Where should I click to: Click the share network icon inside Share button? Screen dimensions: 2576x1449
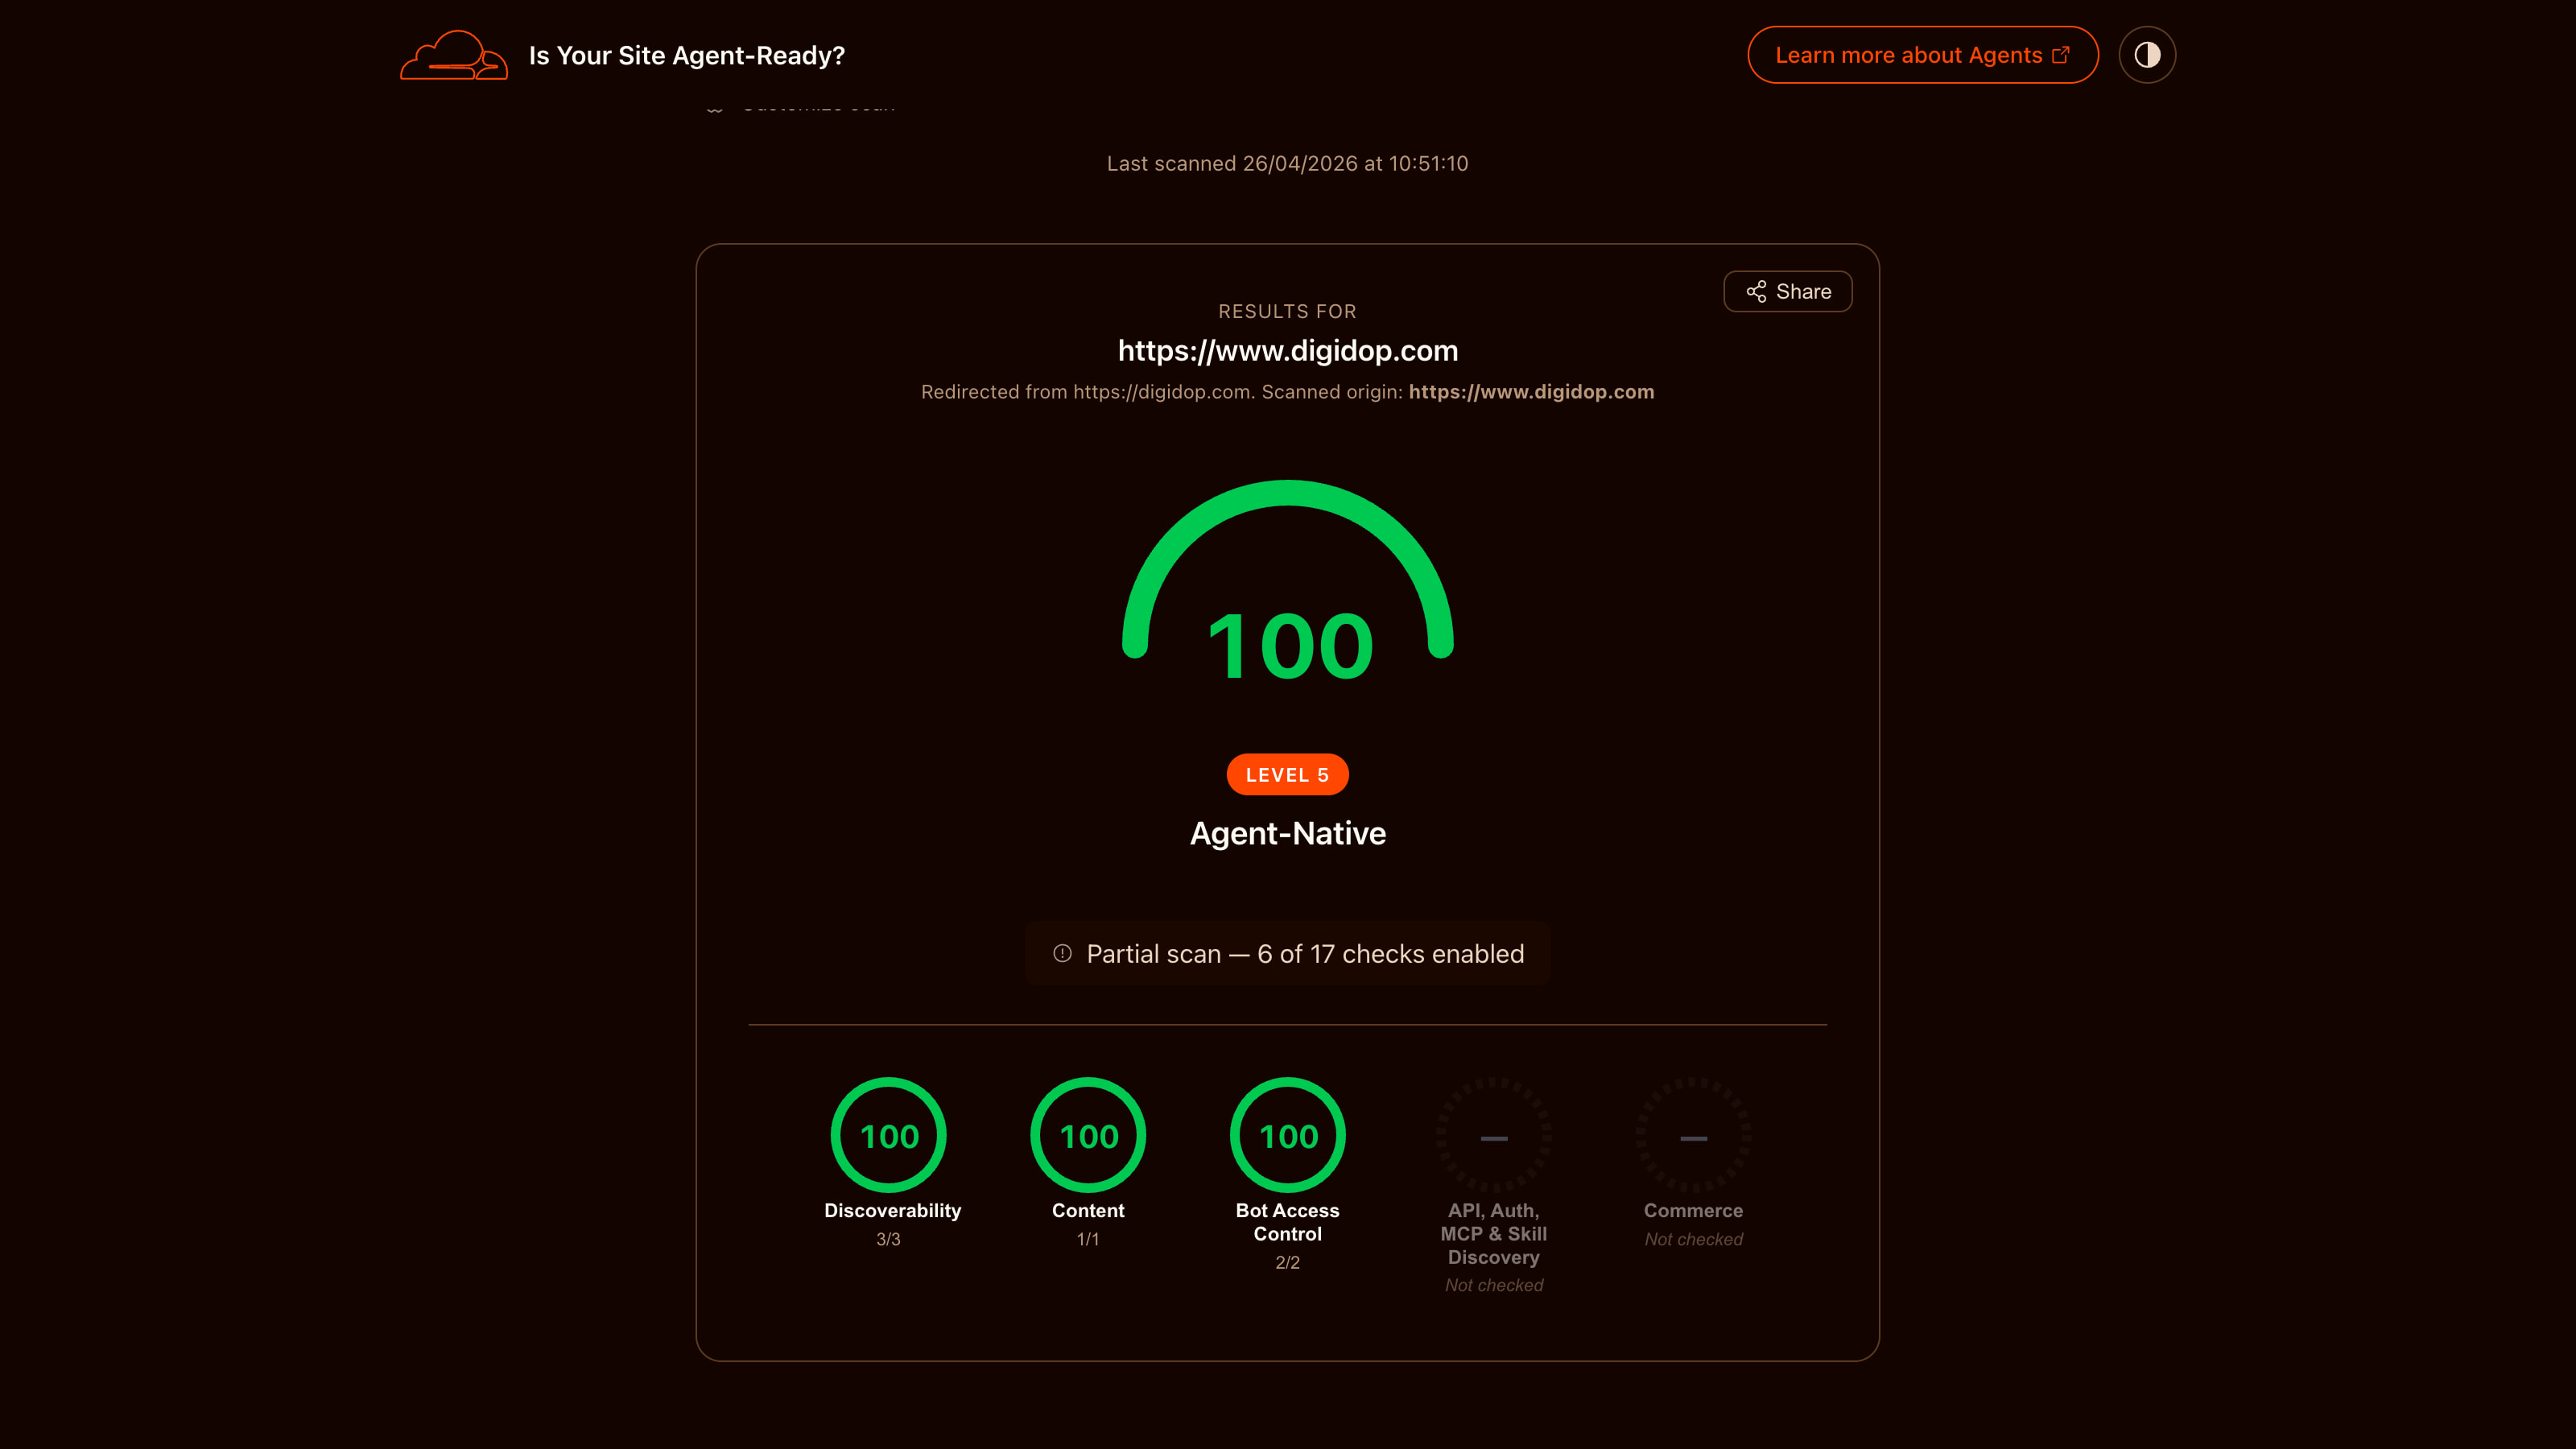coord(1757,291)
